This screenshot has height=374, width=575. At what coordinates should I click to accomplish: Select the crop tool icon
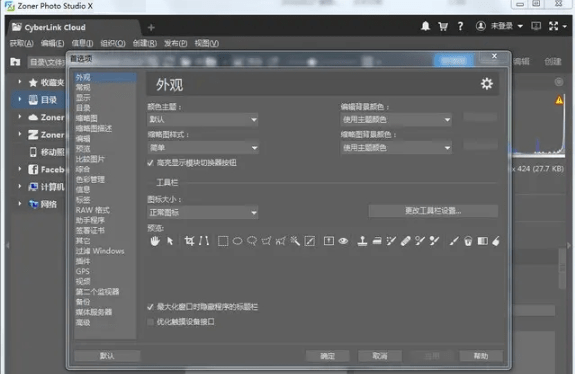189,241
